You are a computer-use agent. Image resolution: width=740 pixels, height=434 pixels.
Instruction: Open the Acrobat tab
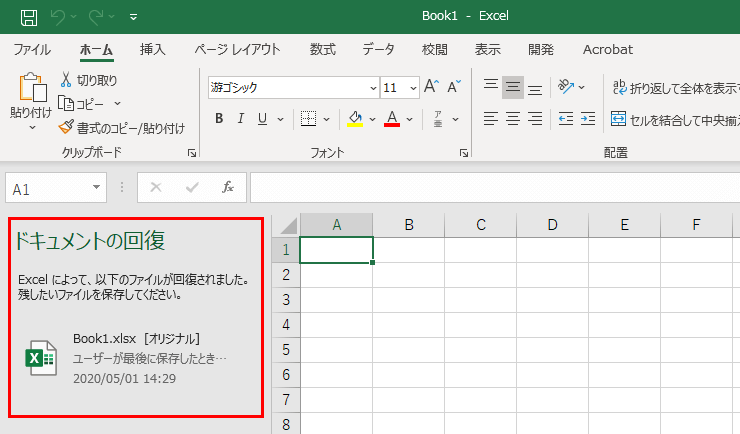click(x=608, y=50)
